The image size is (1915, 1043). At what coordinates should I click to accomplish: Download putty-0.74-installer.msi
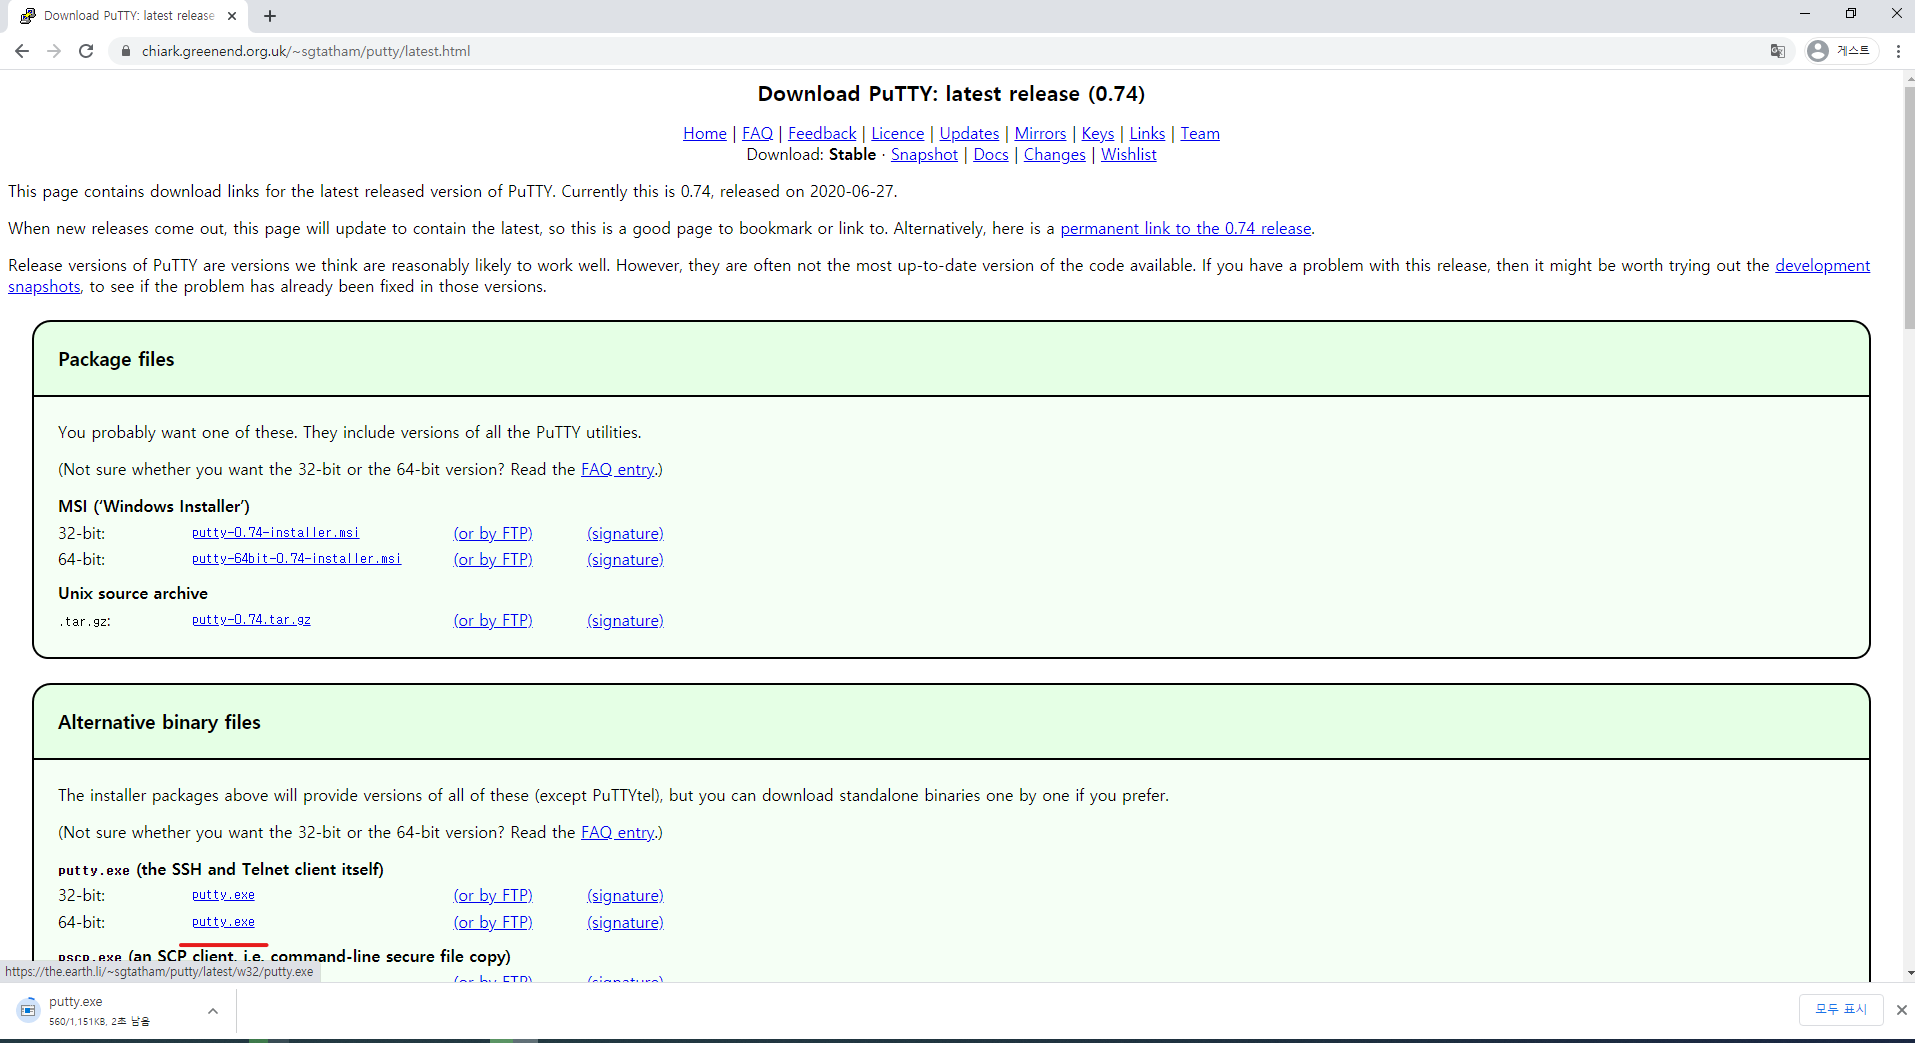pyautogui.click(x=276, y=533)
